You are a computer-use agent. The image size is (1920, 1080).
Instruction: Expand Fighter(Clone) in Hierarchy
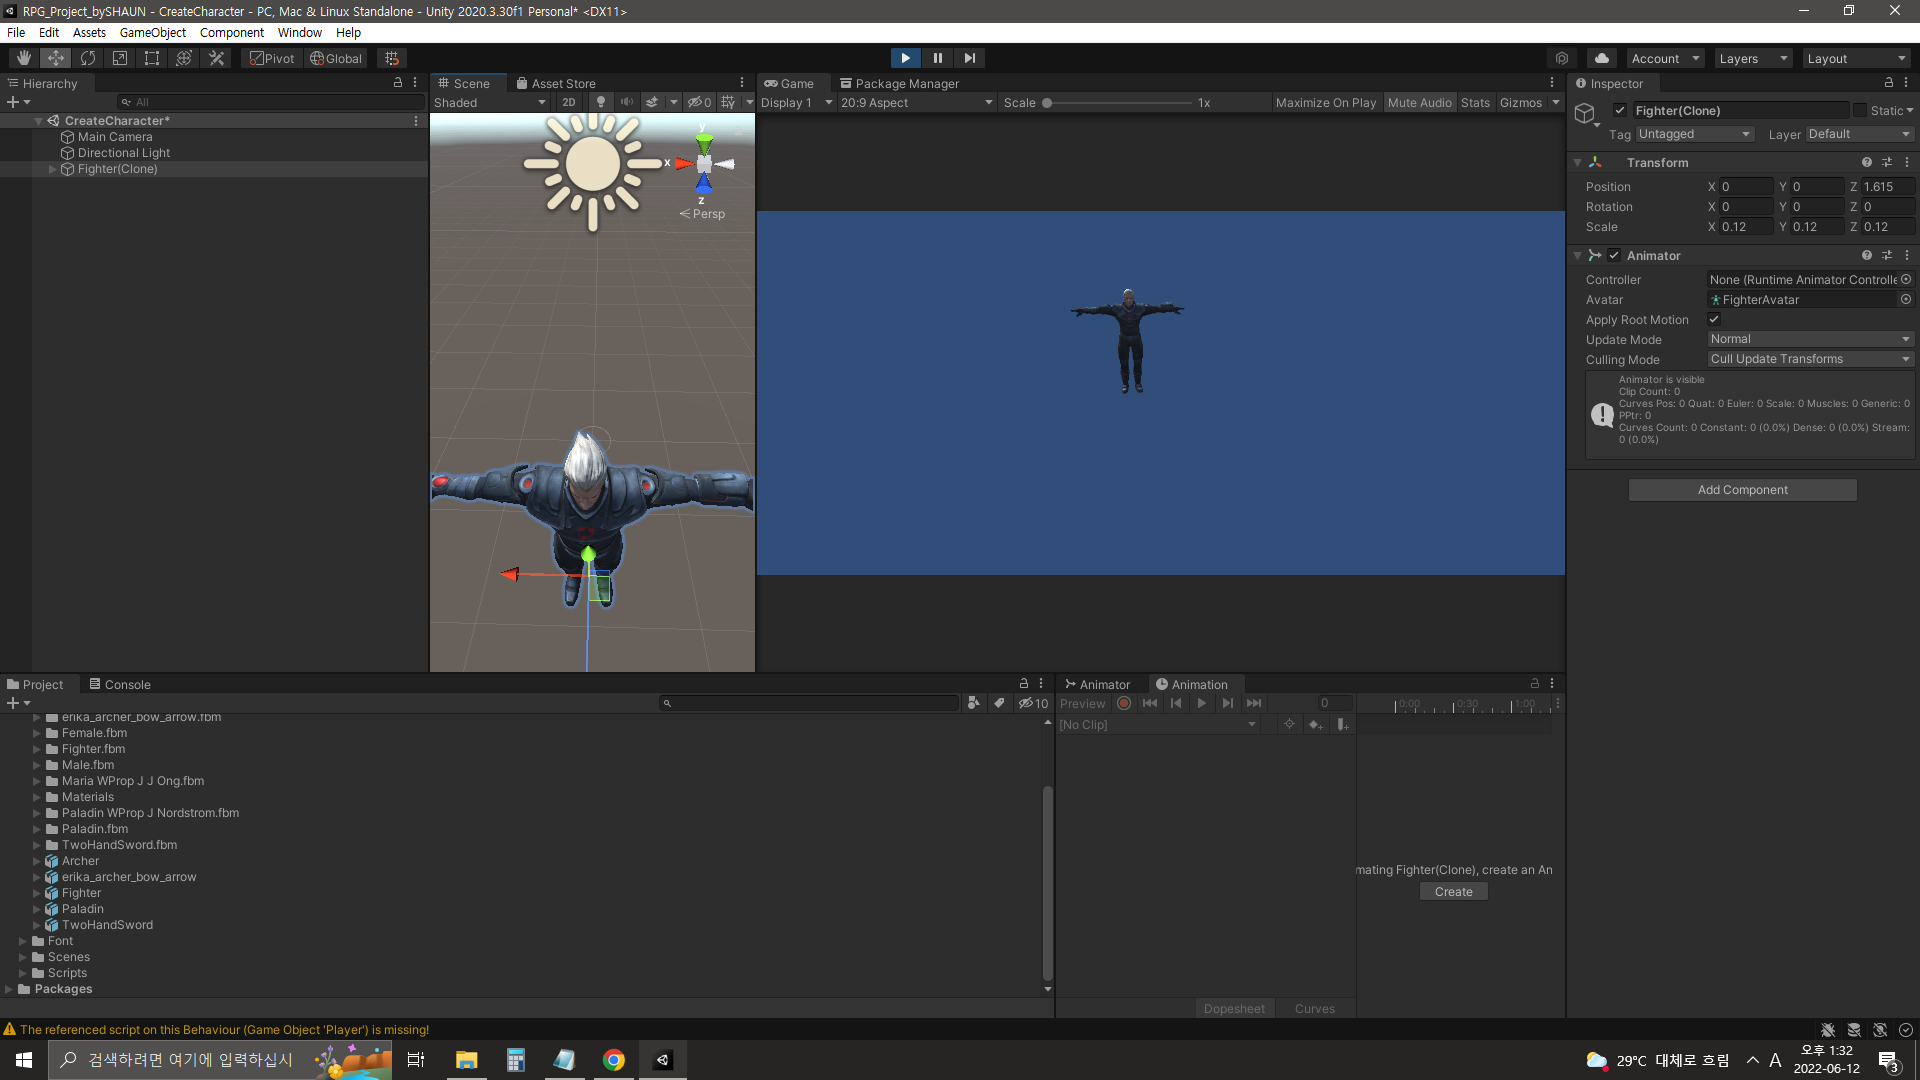(x=53, y=169)
